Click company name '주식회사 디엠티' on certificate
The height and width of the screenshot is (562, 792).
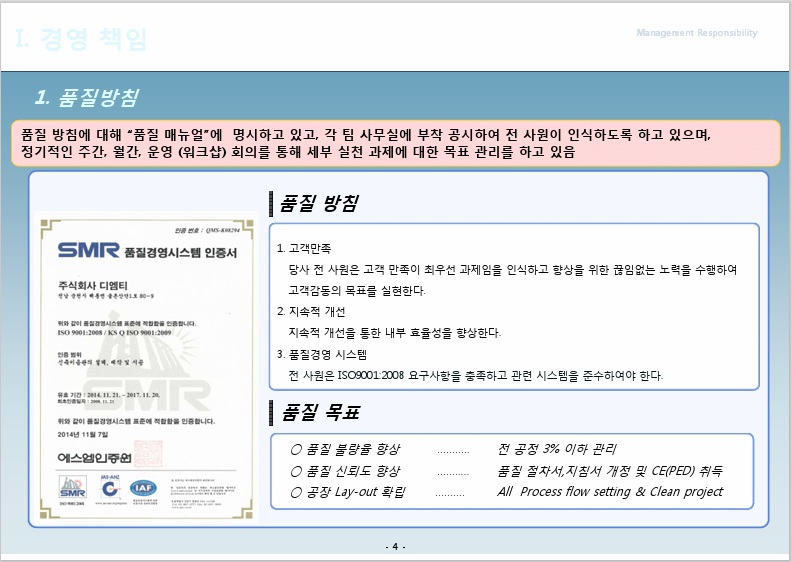point(93,286)
